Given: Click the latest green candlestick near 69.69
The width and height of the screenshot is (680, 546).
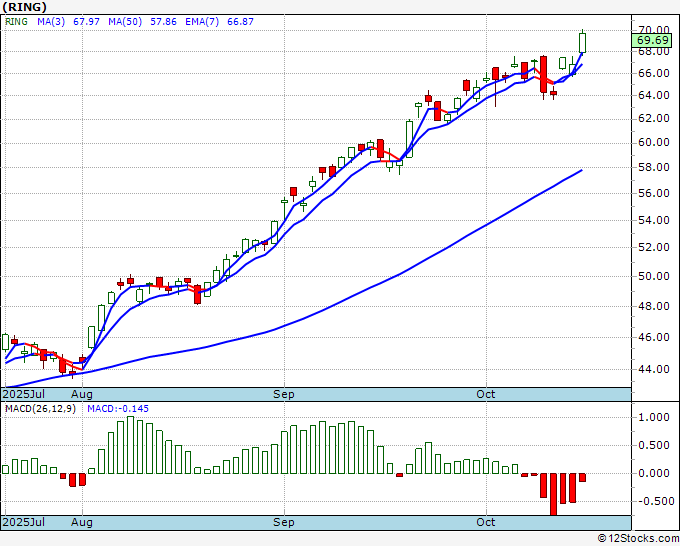Looking at the screenshot, I should tap(582, 43).
